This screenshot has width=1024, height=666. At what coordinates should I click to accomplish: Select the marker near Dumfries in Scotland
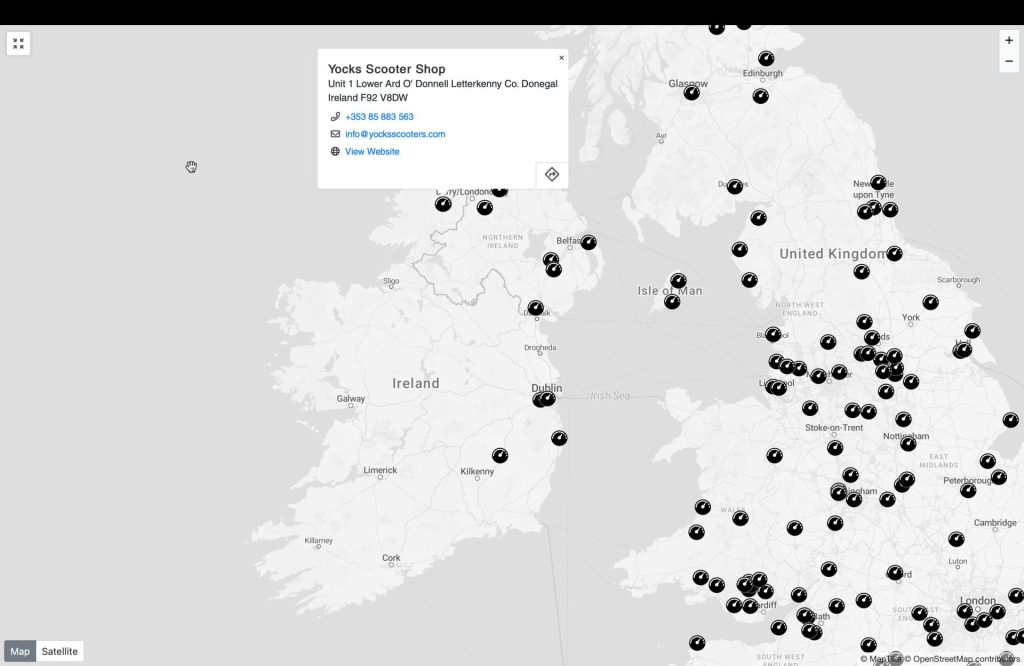point(735,186)
